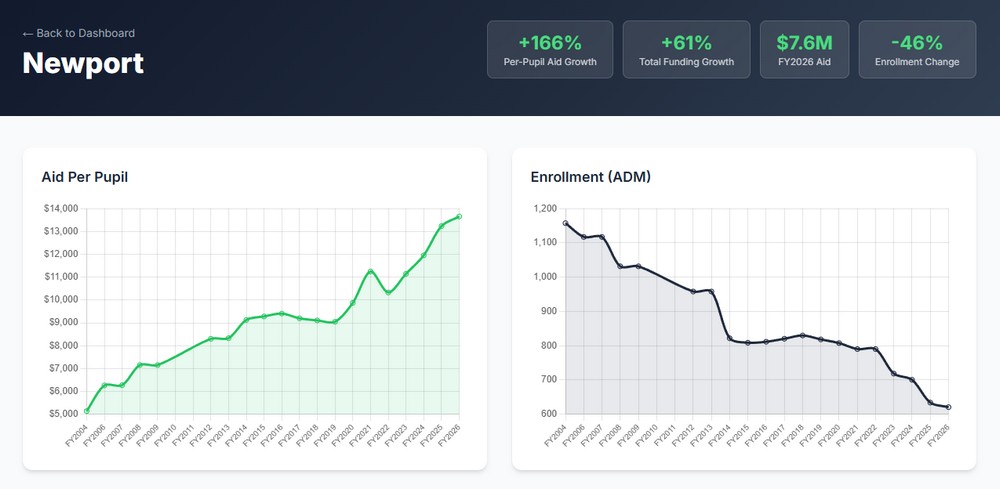Image resolution: width=1000 pixels, height=489 pixels.
Task: Click the Enrollment Change stat card
Action: click(x=917, y=50)
